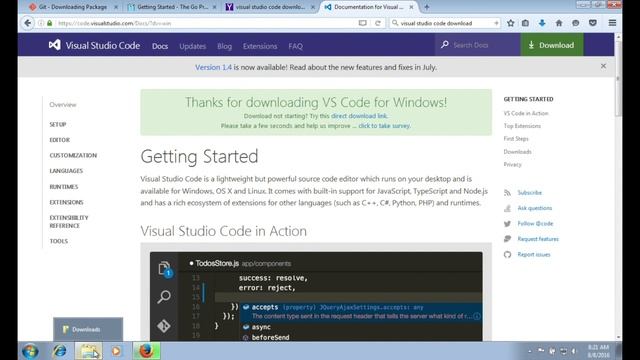
Task: Click the click to take survey link
Action: tap(384, 126)
